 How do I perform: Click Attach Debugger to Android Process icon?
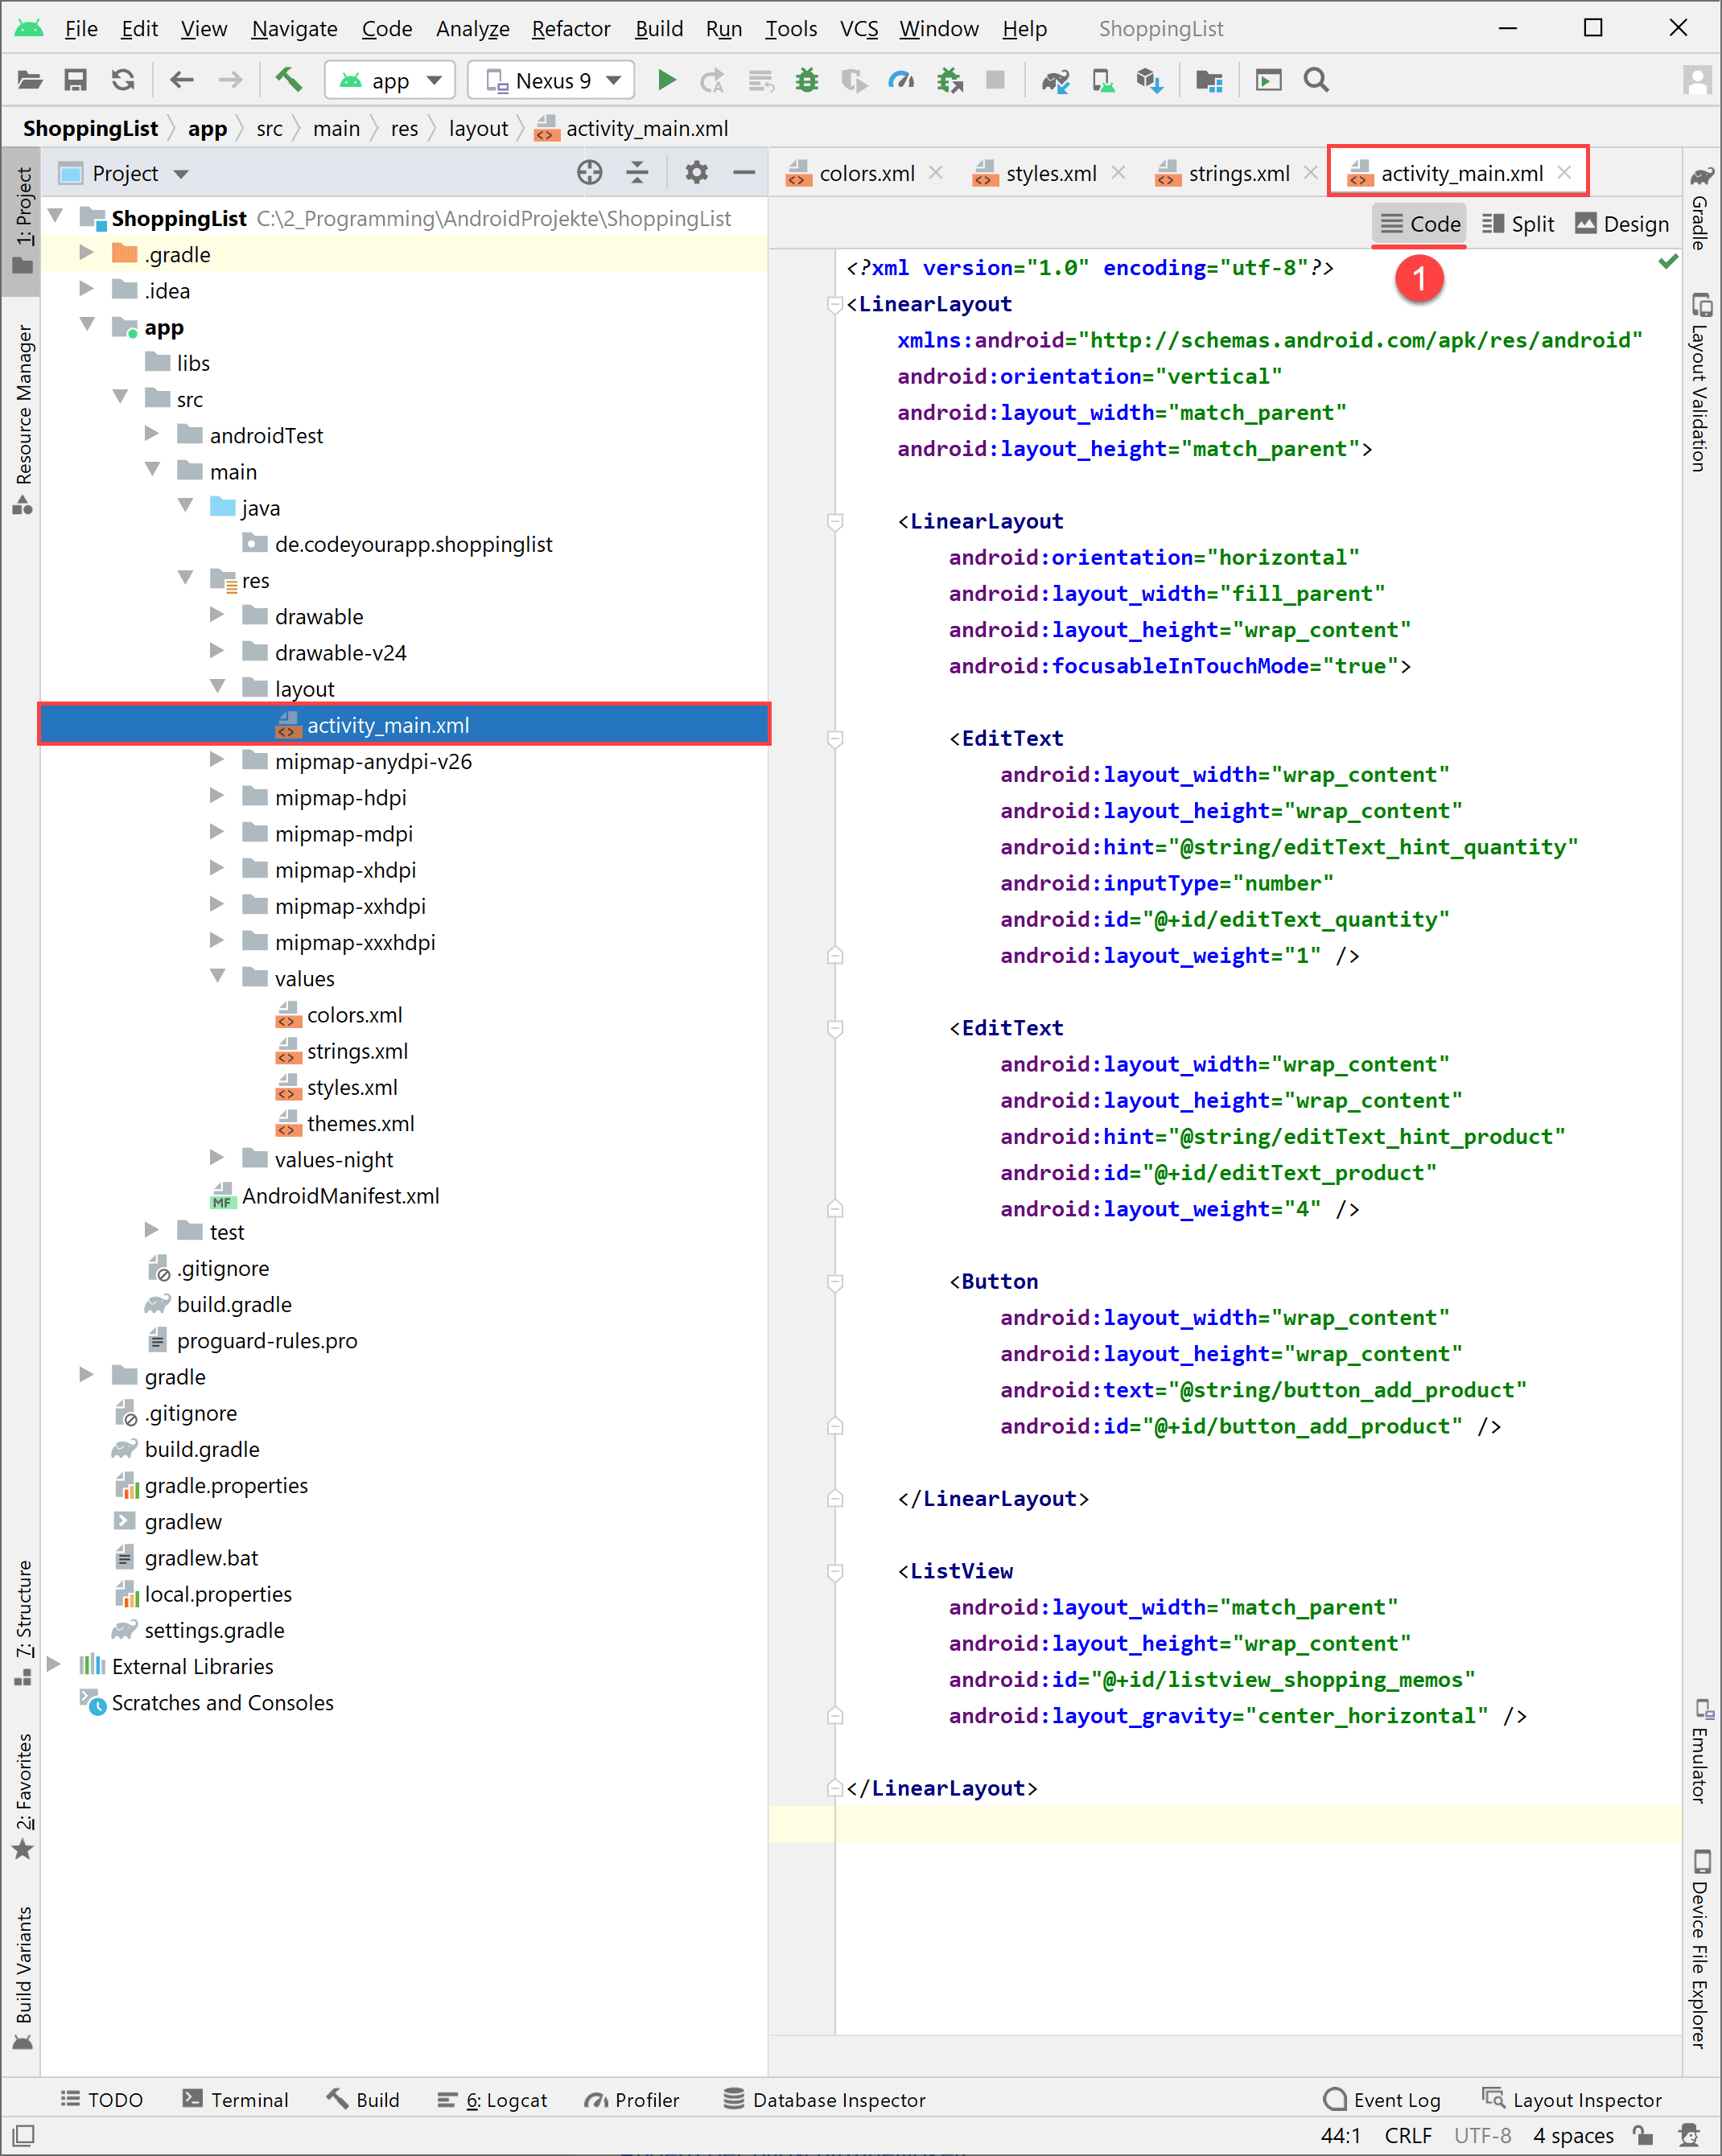pyautogui.click(x=950, y=80)
